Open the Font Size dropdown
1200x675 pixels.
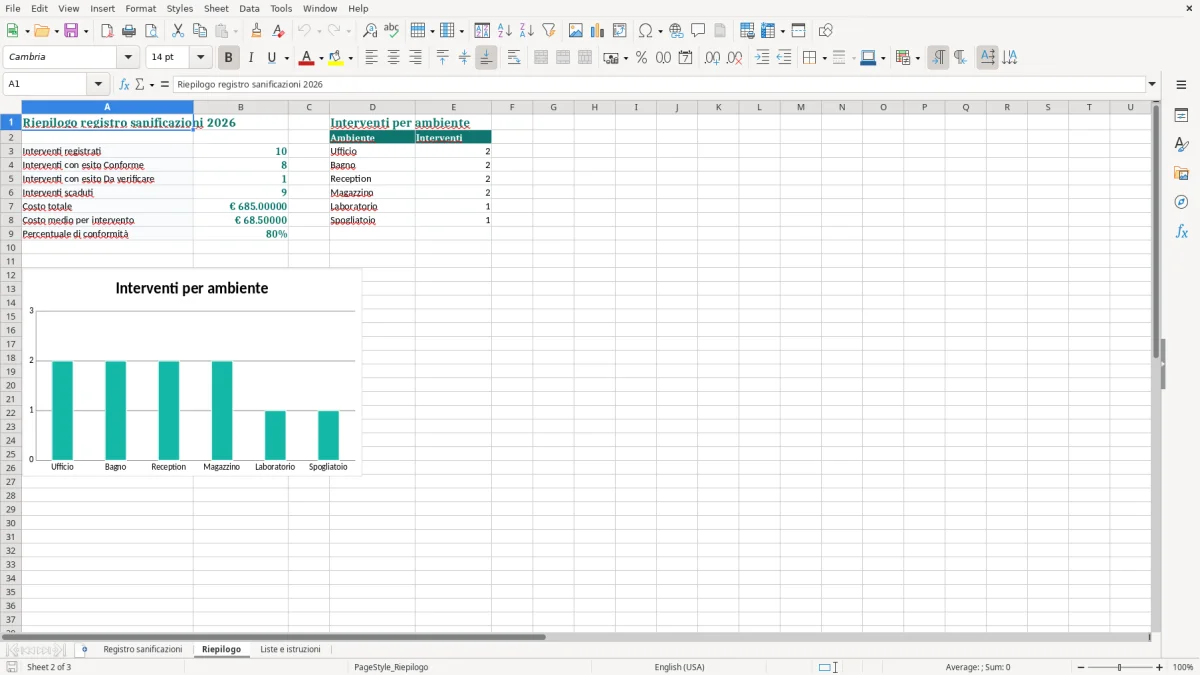pos(201,57)
